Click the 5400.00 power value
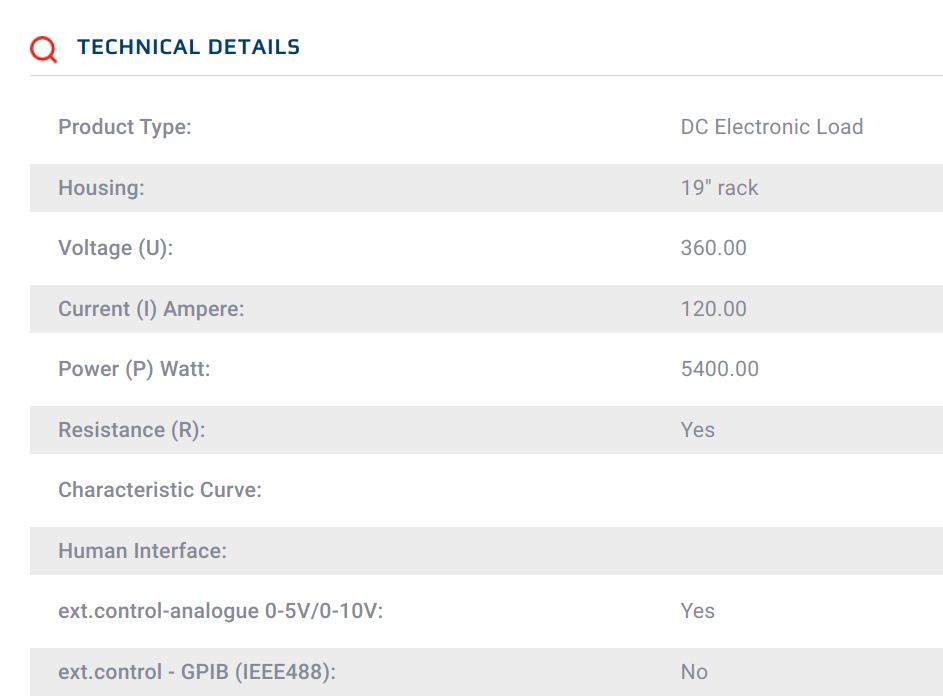This screenshot has height=696, width=943. click(719, 369)
